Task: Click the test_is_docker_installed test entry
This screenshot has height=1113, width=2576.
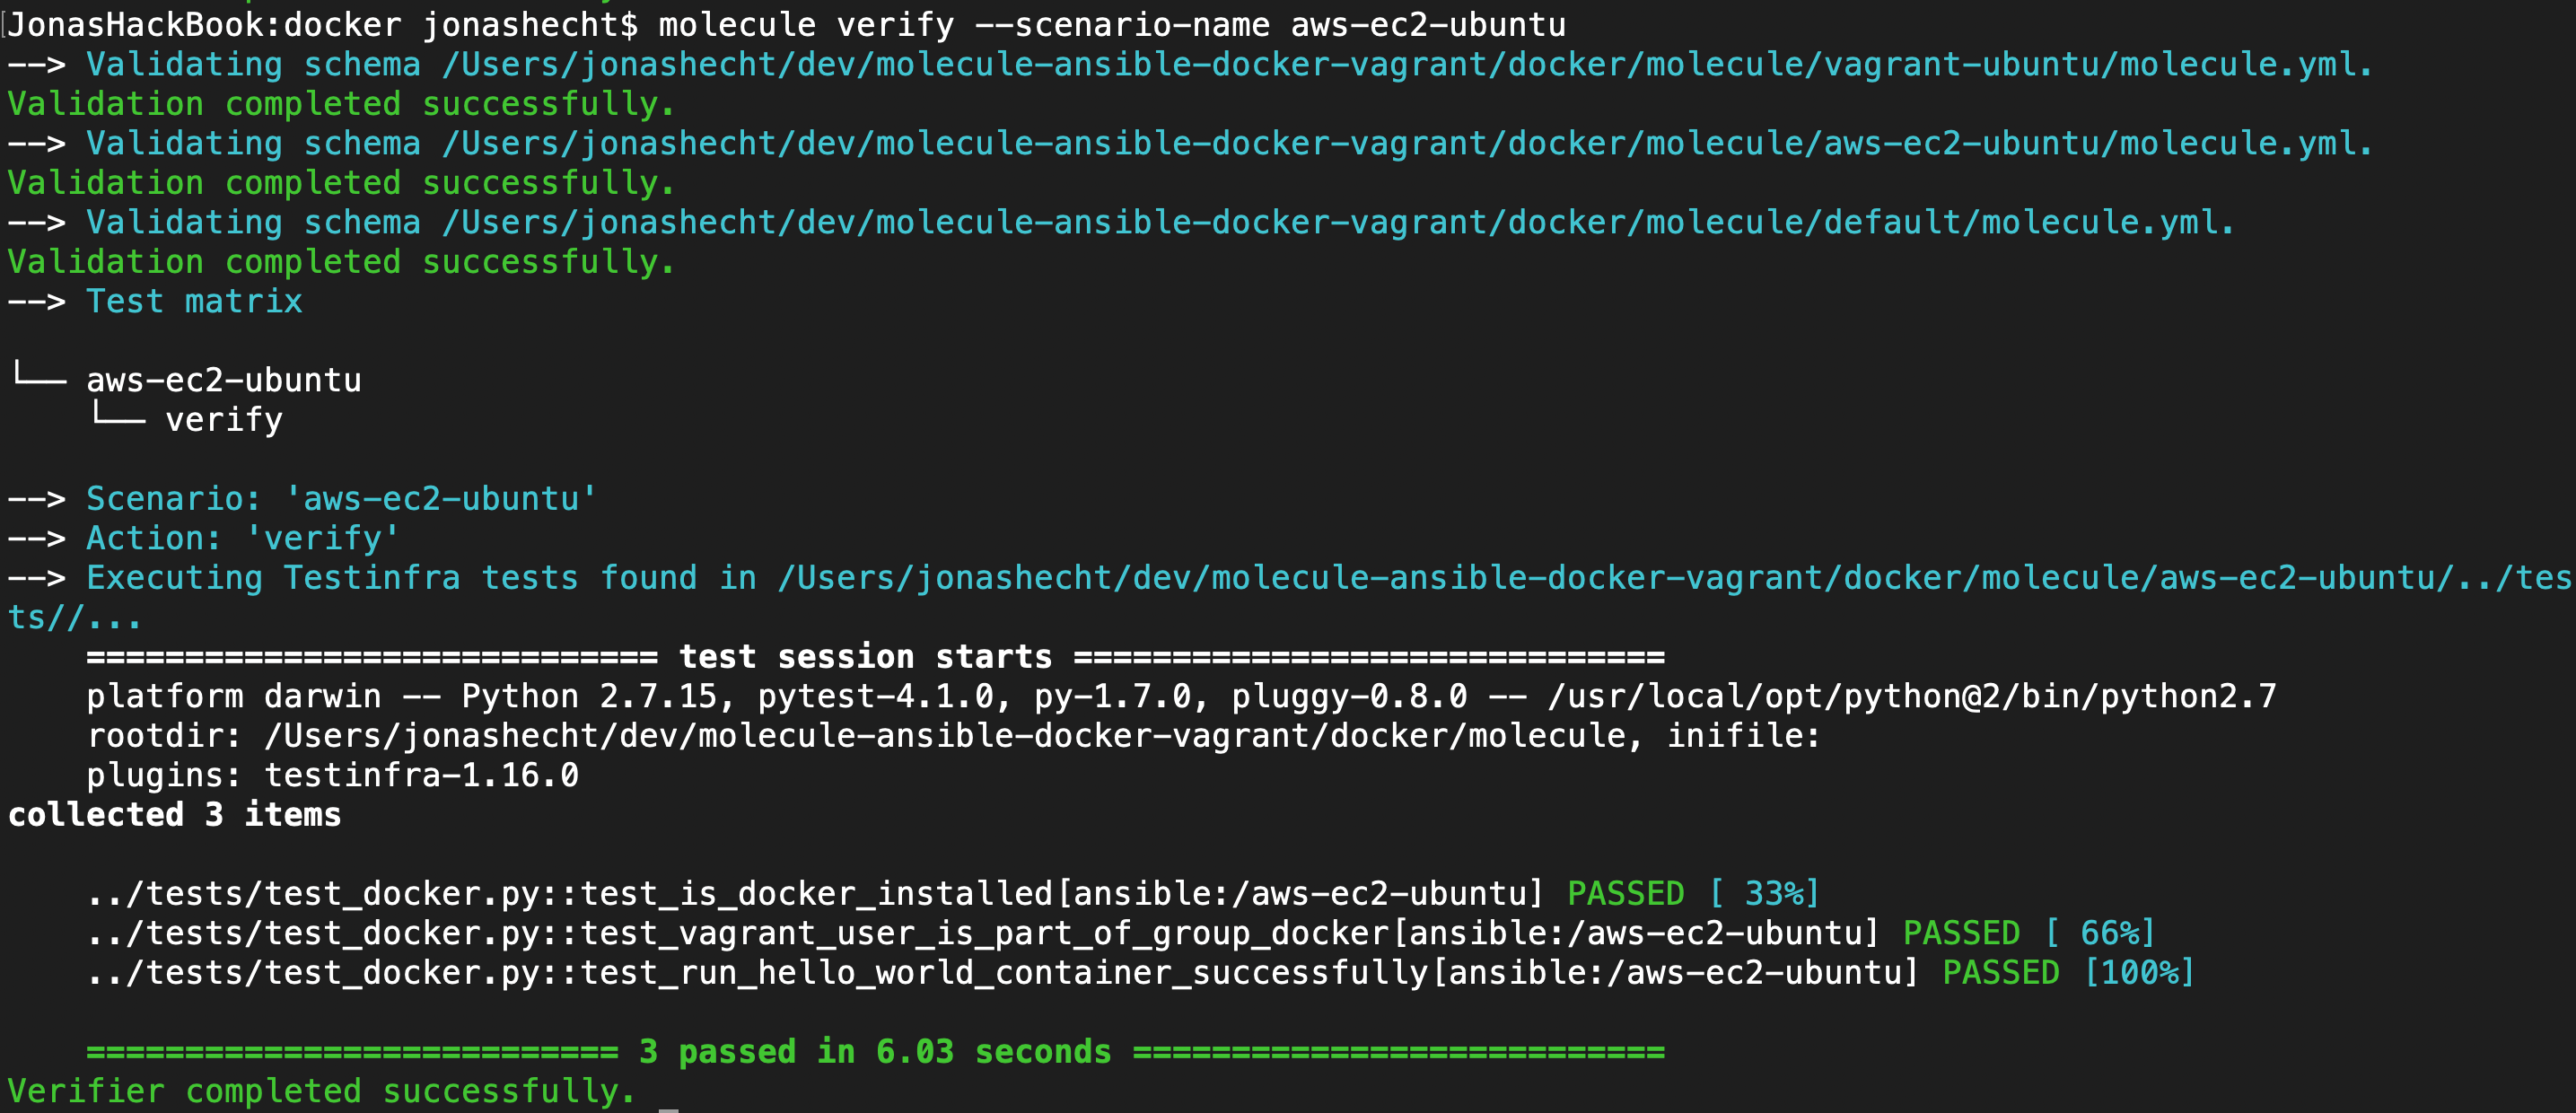Action: pos(814,893)
